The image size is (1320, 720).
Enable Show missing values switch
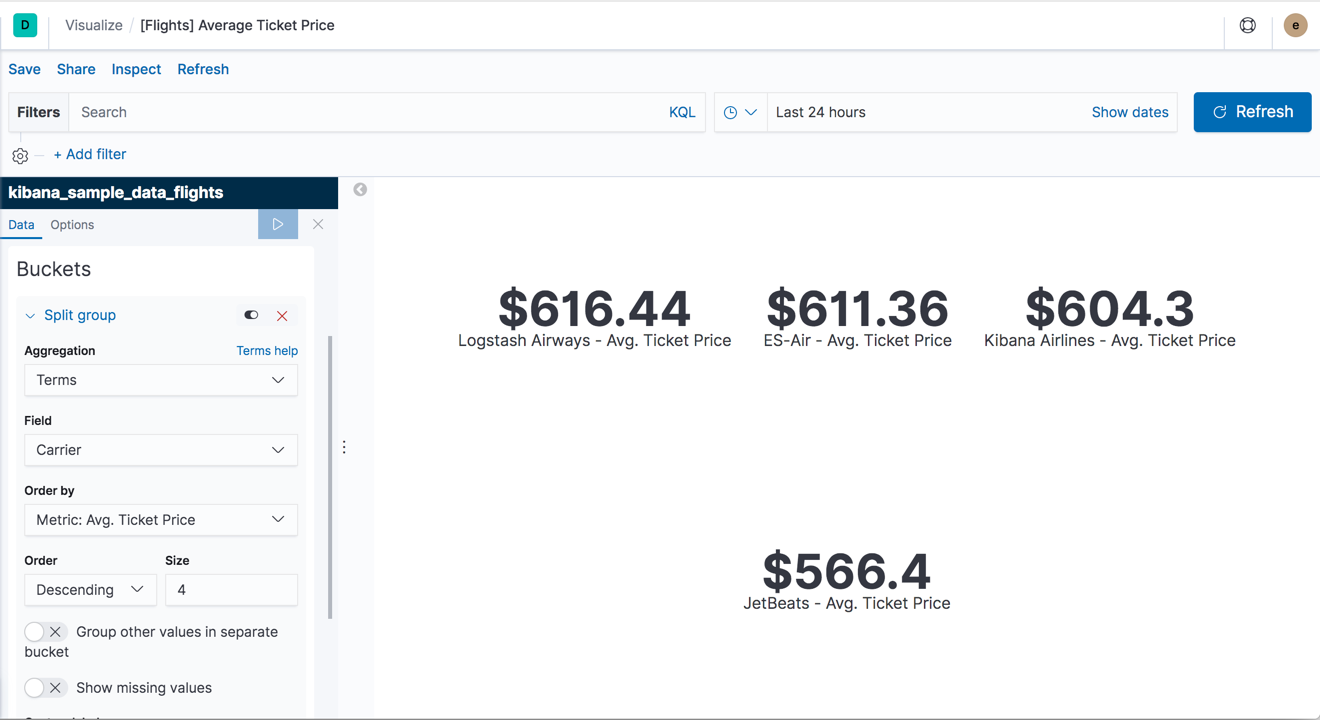45,688
